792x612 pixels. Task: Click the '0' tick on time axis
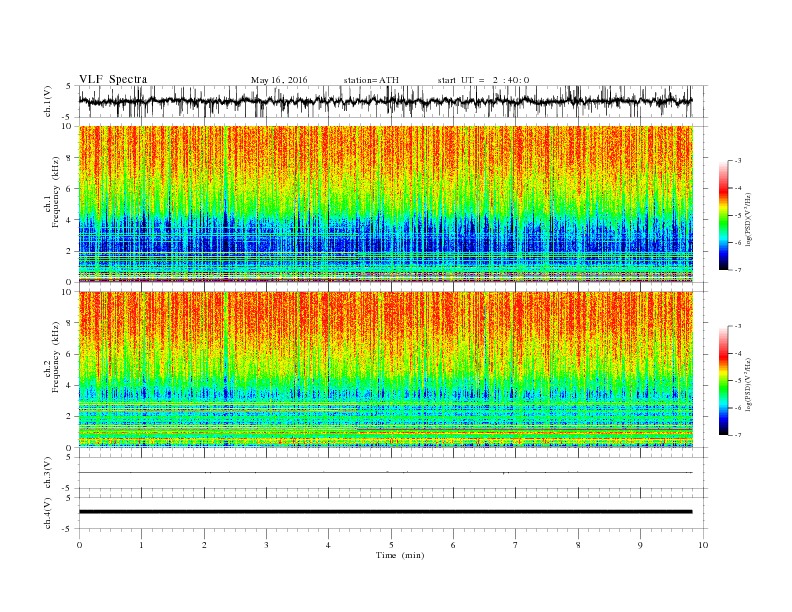(x=79, y=545)
